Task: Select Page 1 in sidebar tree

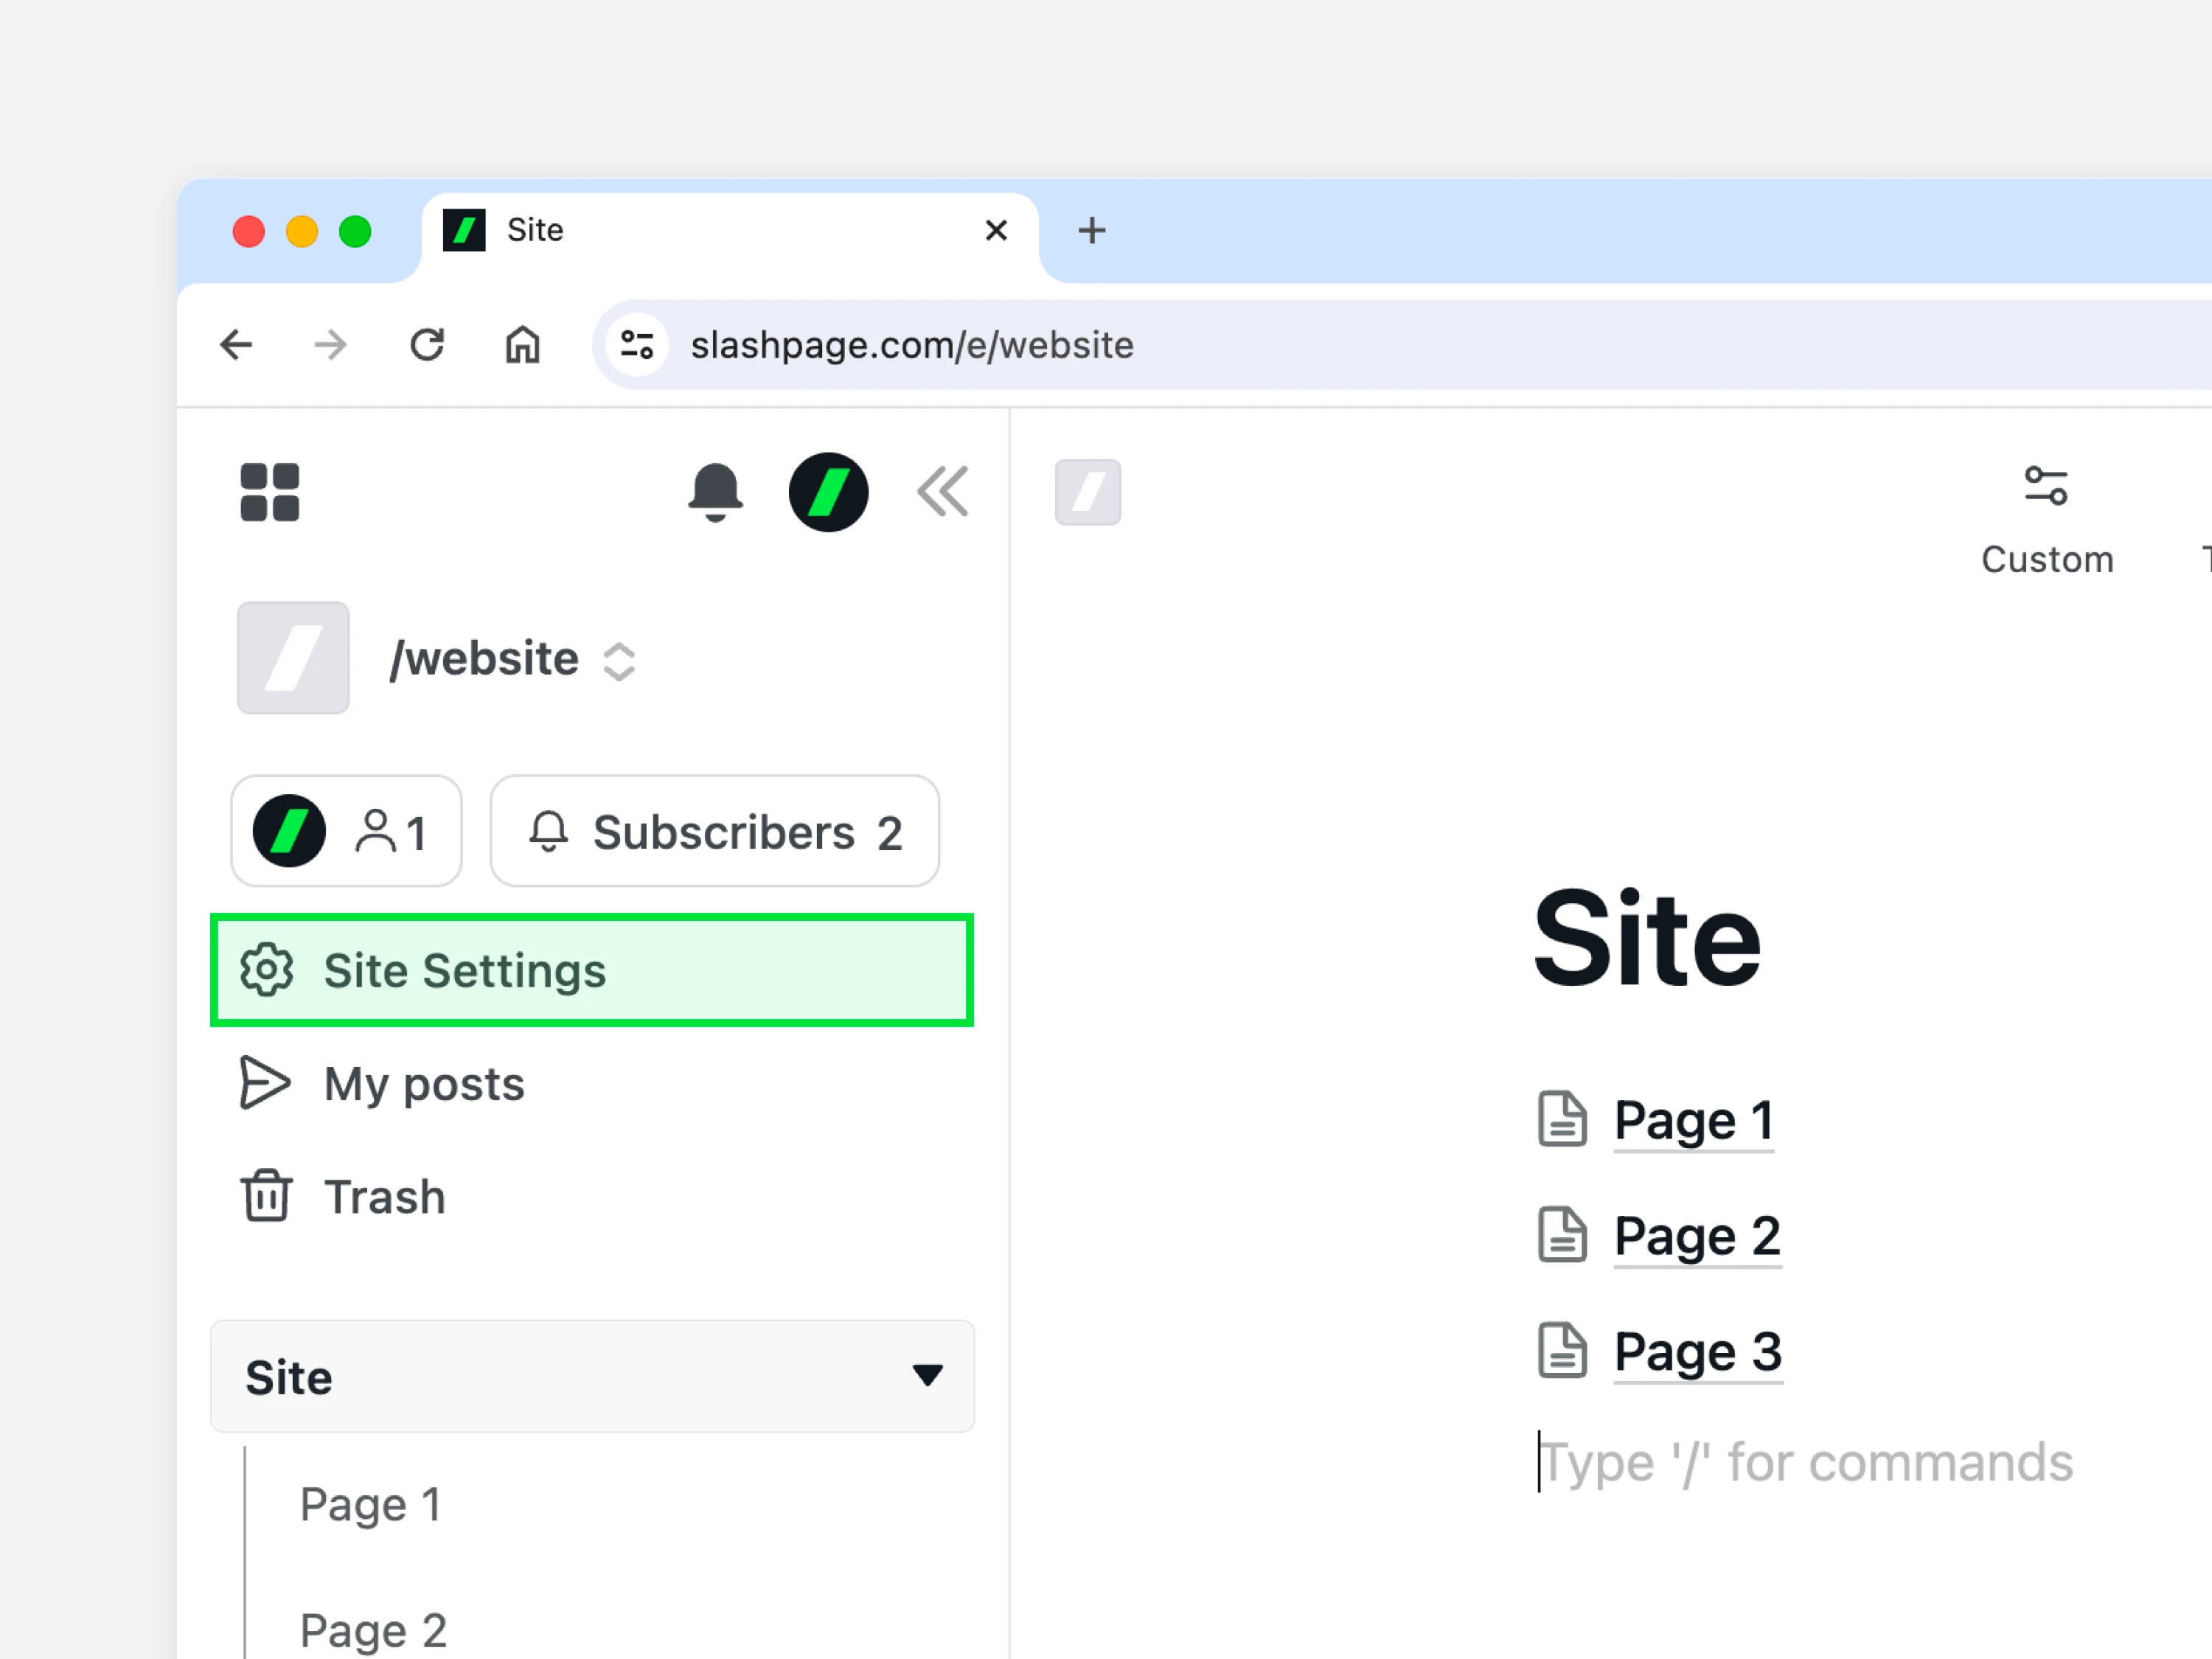Action: coord(371,1504)
